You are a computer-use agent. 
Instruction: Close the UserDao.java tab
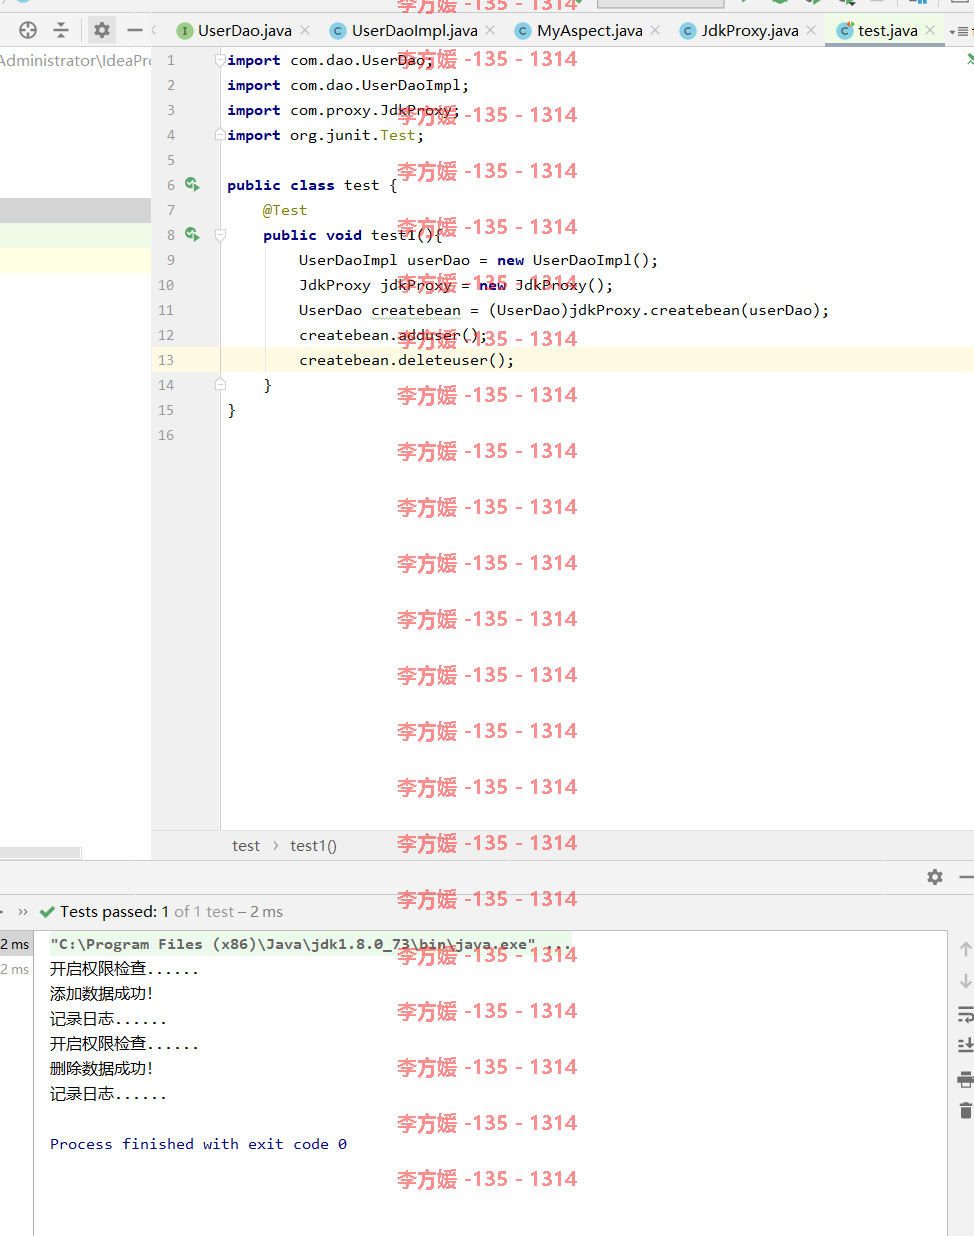[x=305, y=31]
